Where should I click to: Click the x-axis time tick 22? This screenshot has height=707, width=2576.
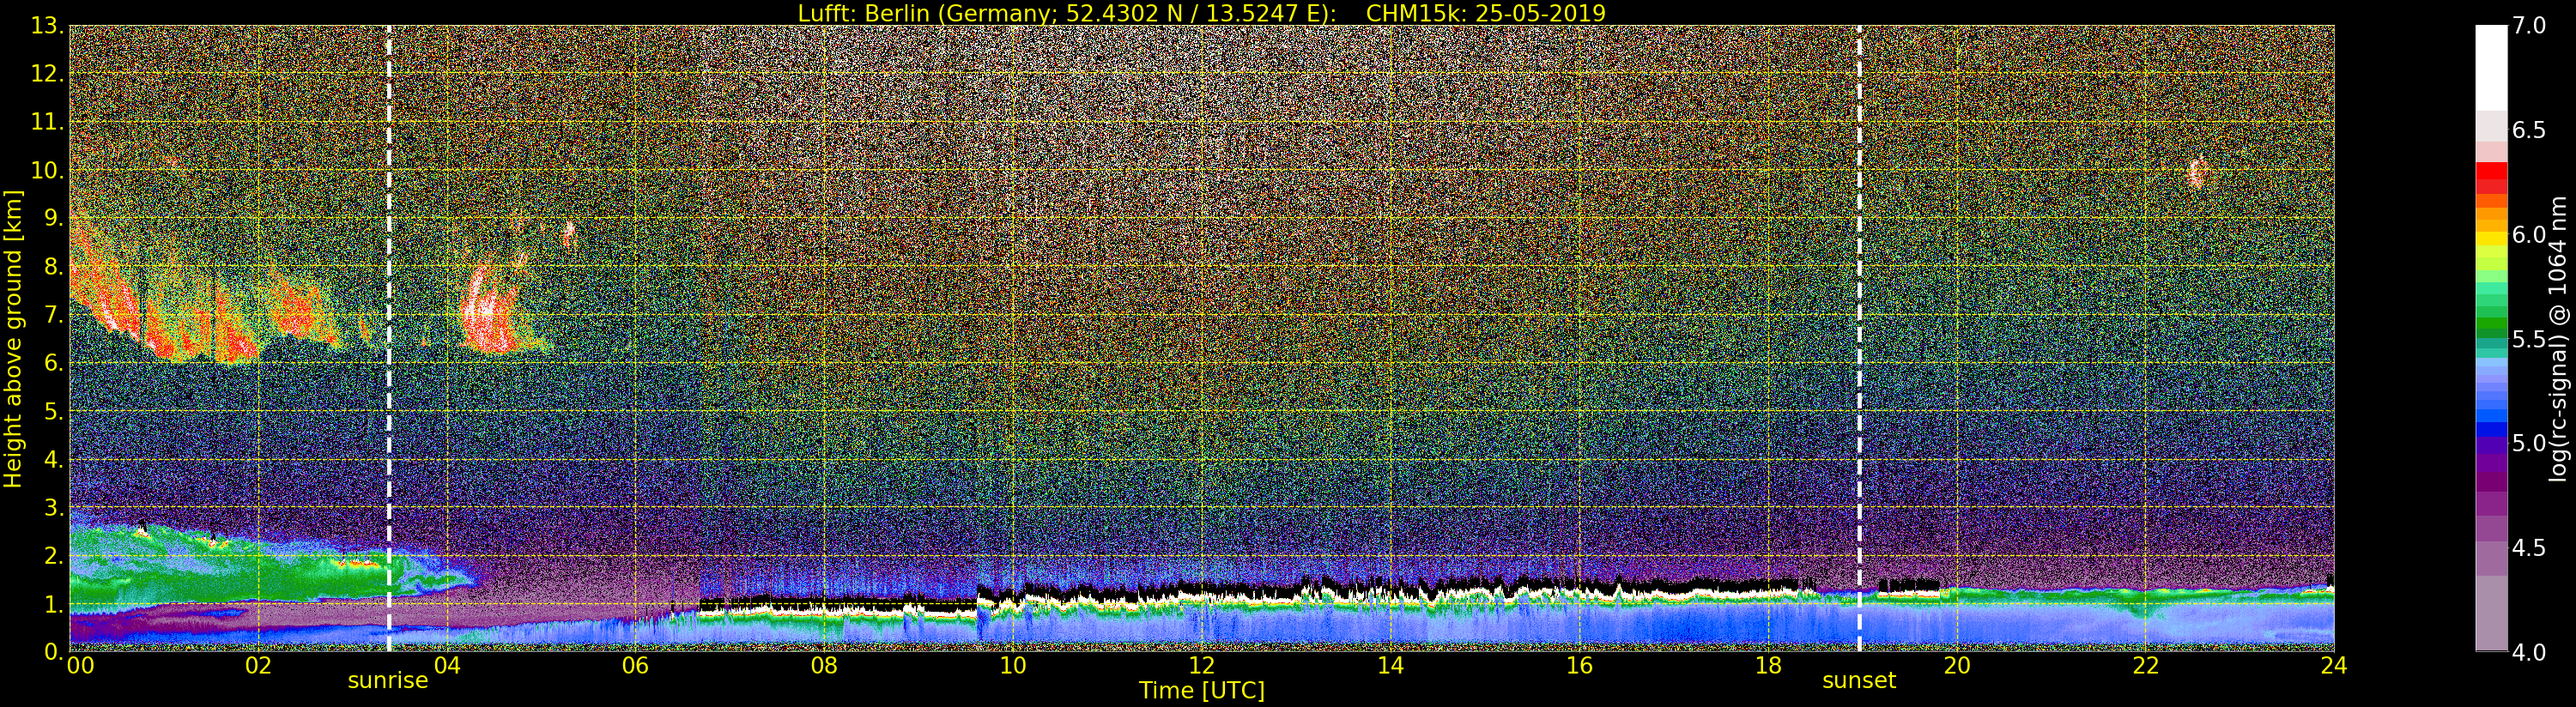click(2145, 666)
